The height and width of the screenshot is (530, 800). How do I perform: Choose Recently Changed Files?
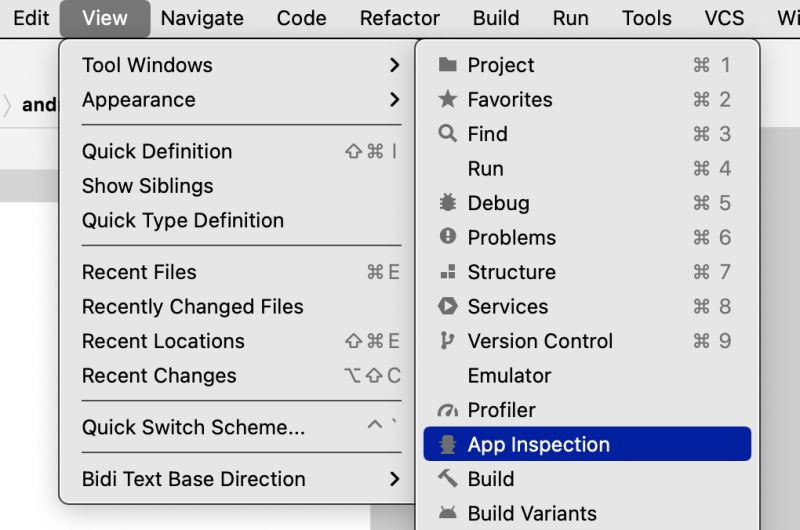point(193,307)
